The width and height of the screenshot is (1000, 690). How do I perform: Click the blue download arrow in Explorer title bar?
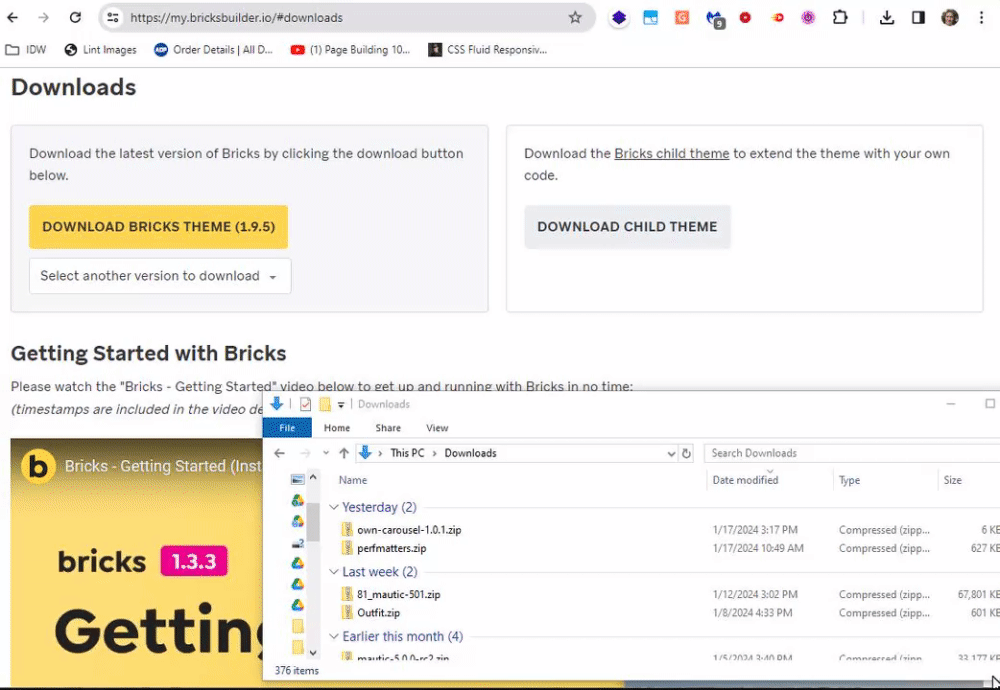[277, 404]
